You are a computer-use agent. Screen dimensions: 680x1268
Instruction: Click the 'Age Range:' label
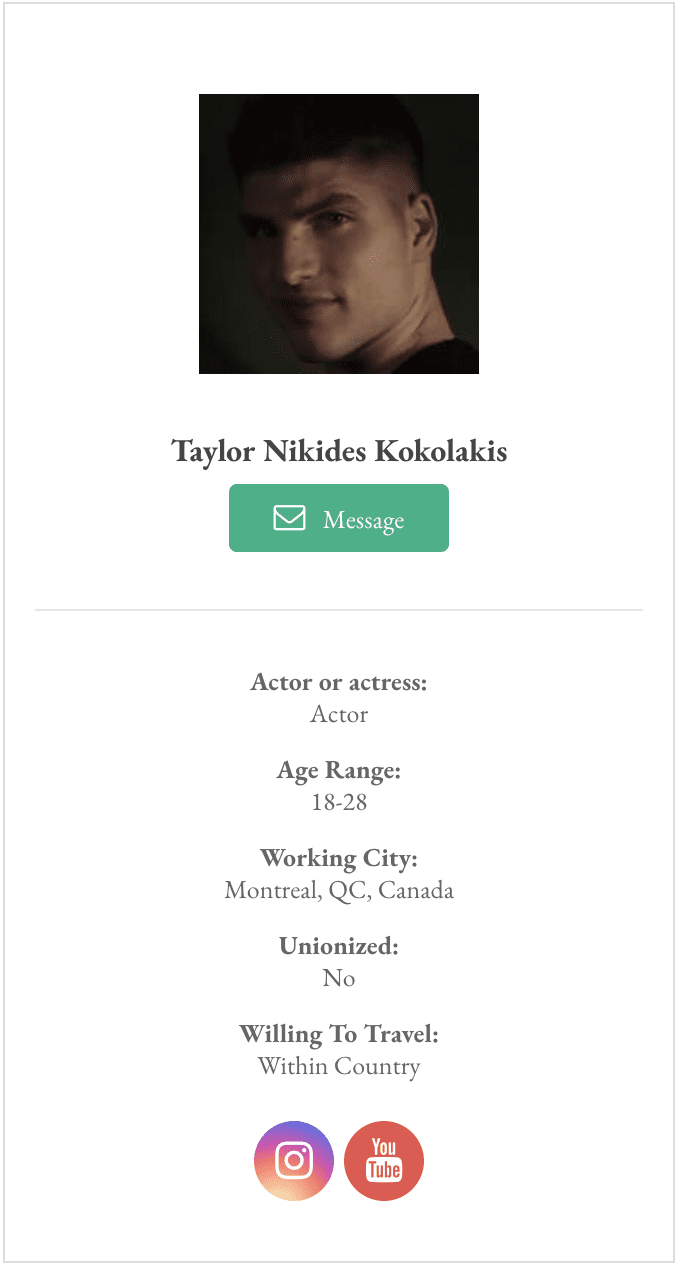pos(339,771)
